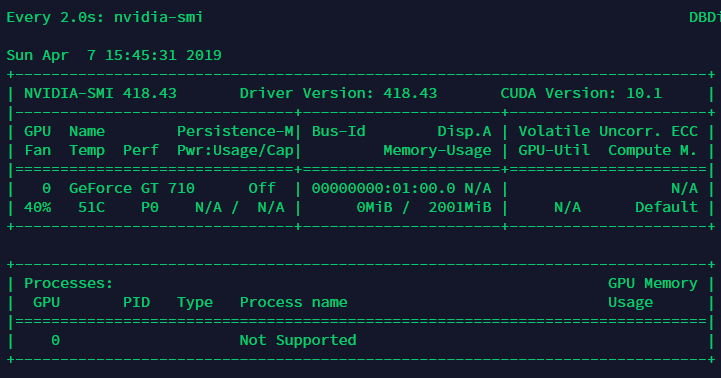721x378 pixels.
Task: Click the Process name column header
Action: [293, 302]
